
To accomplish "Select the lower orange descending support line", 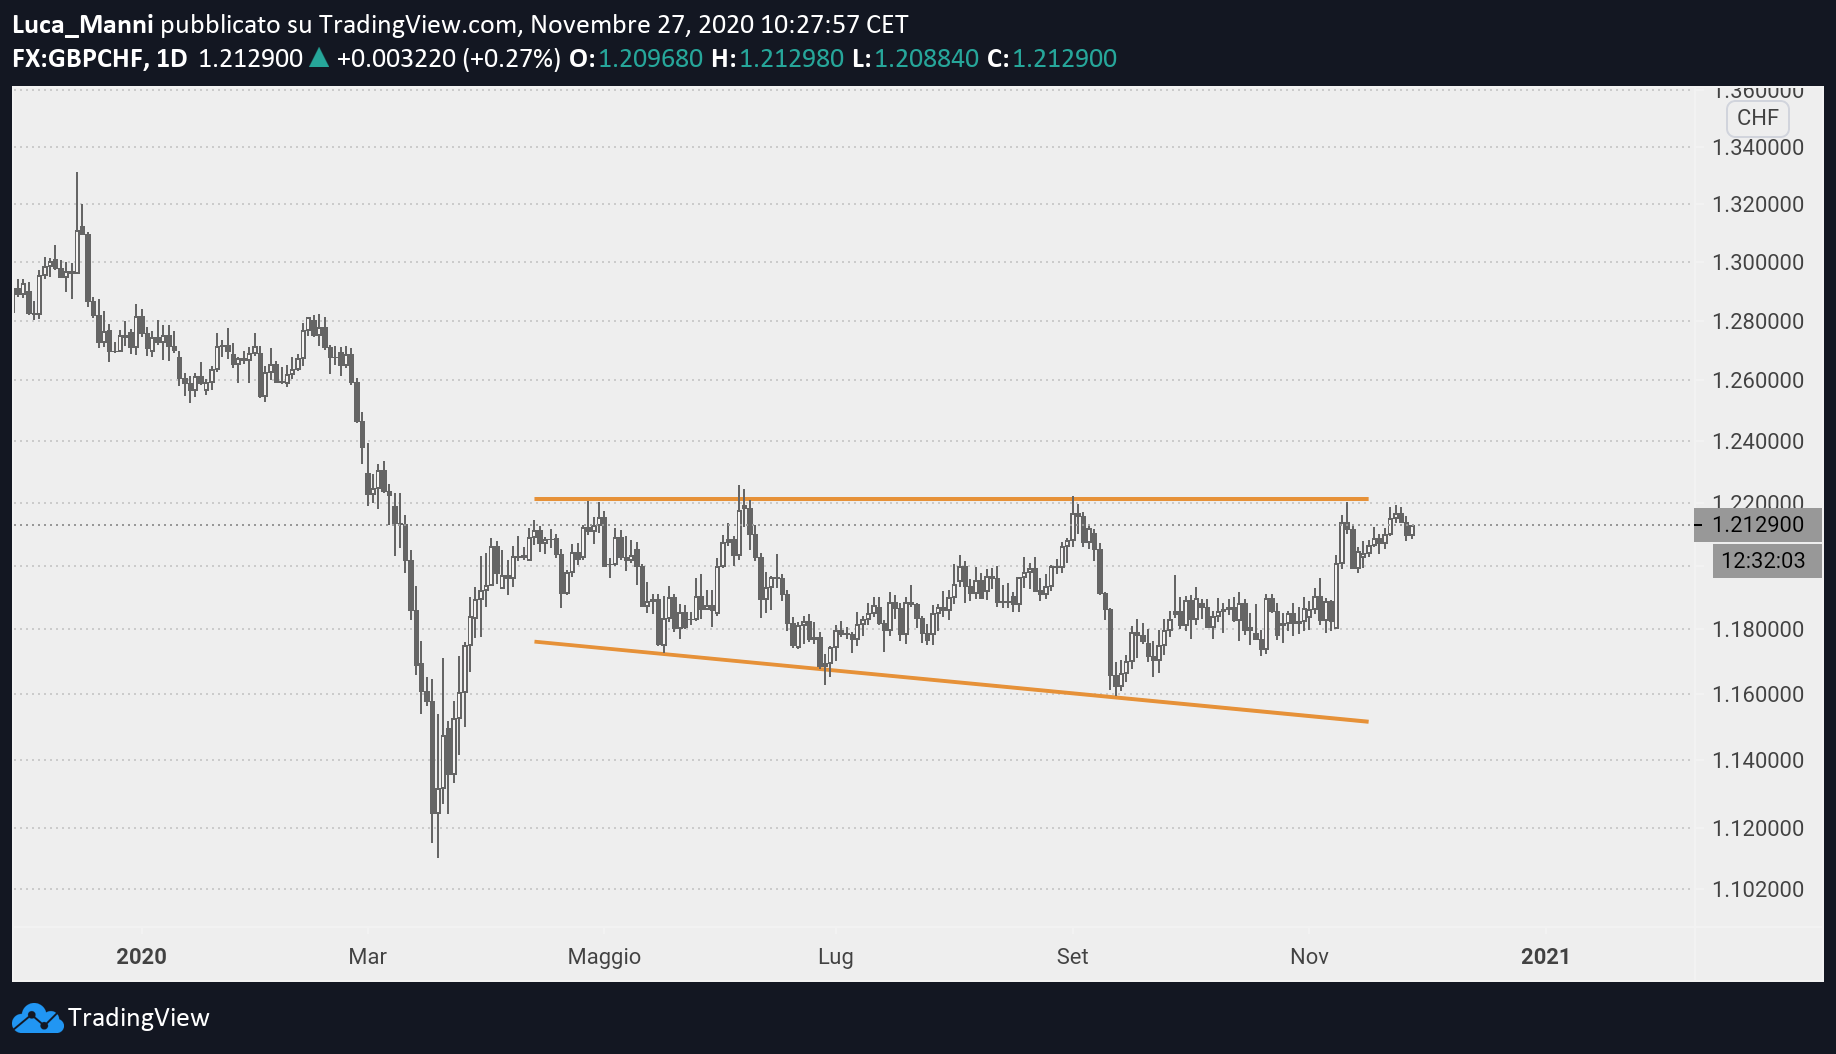I will (x=951, y=682).
